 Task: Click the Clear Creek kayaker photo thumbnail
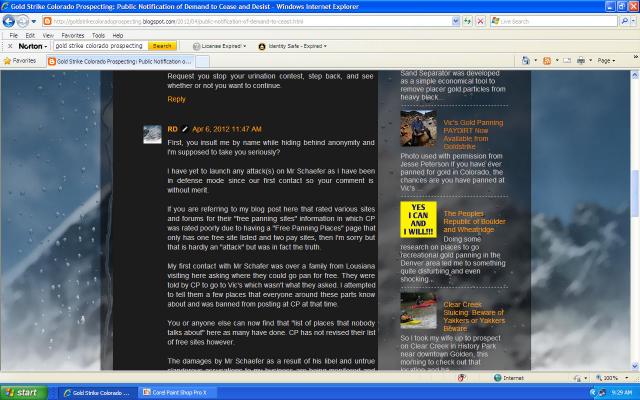tap(418, 311)
